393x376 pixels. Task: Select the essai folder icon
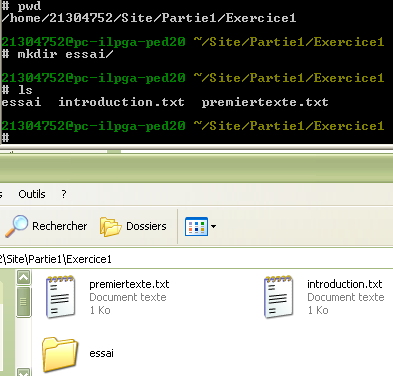60,354
